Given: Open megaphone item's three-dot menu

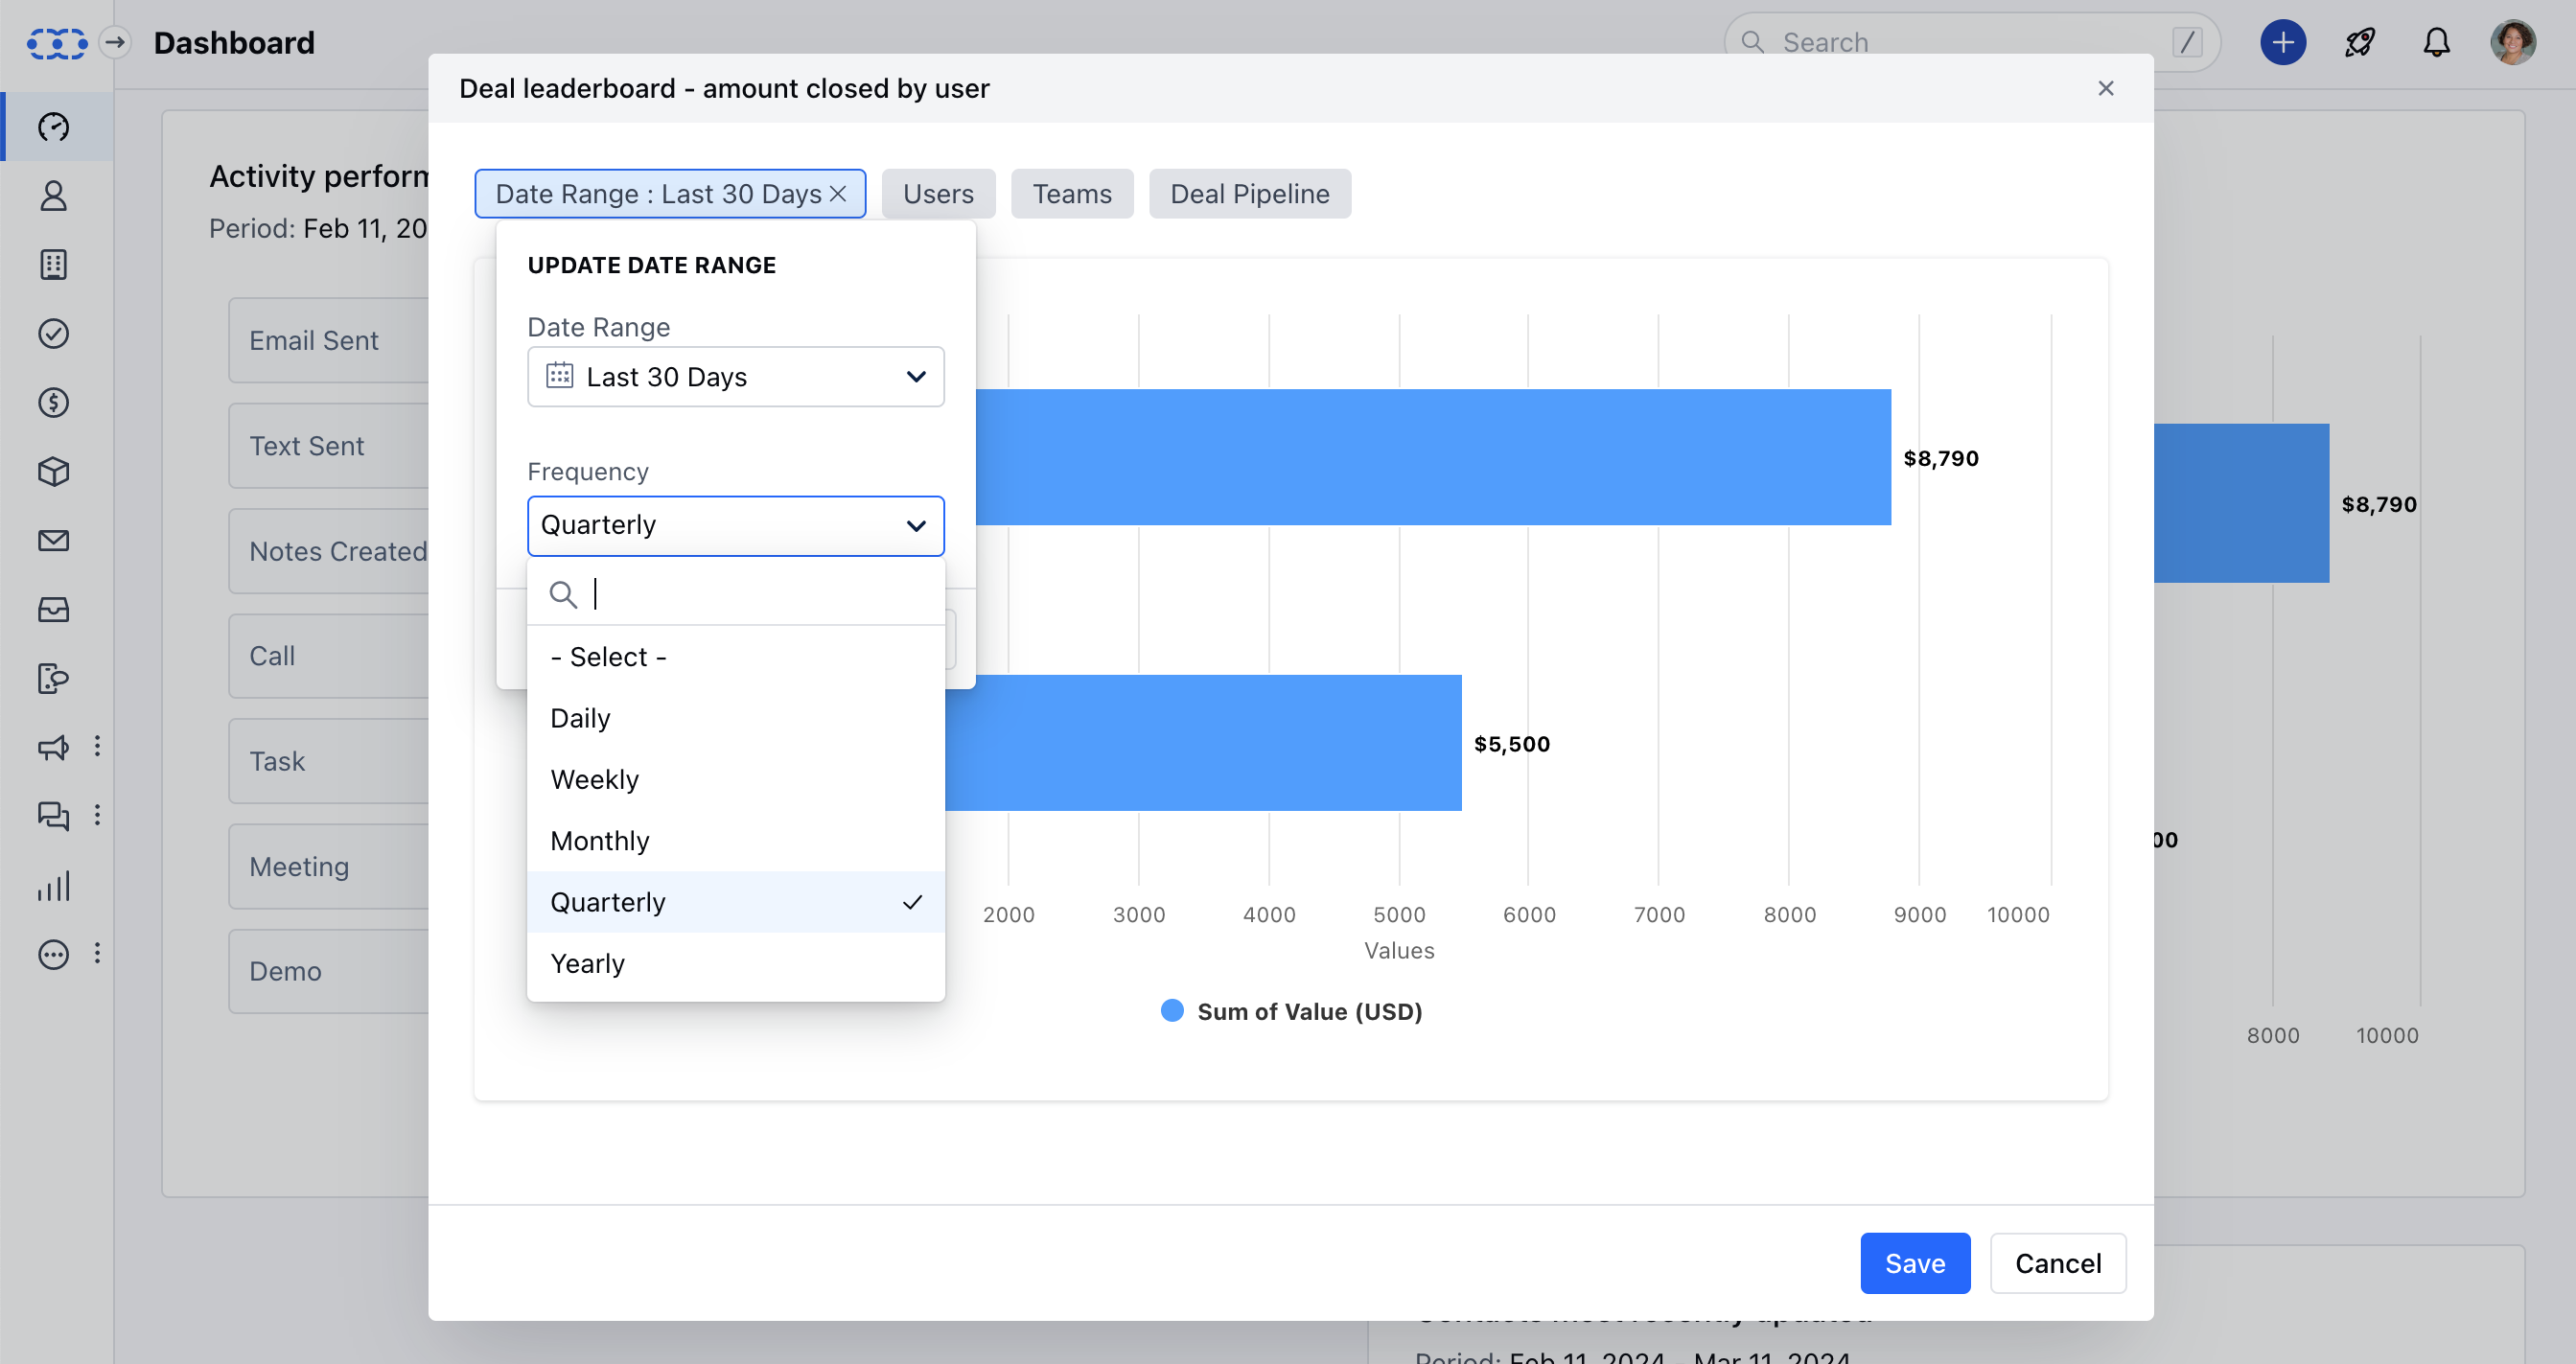Looking at the screenshot, I should pyautogui.click(x=97, y=746).
